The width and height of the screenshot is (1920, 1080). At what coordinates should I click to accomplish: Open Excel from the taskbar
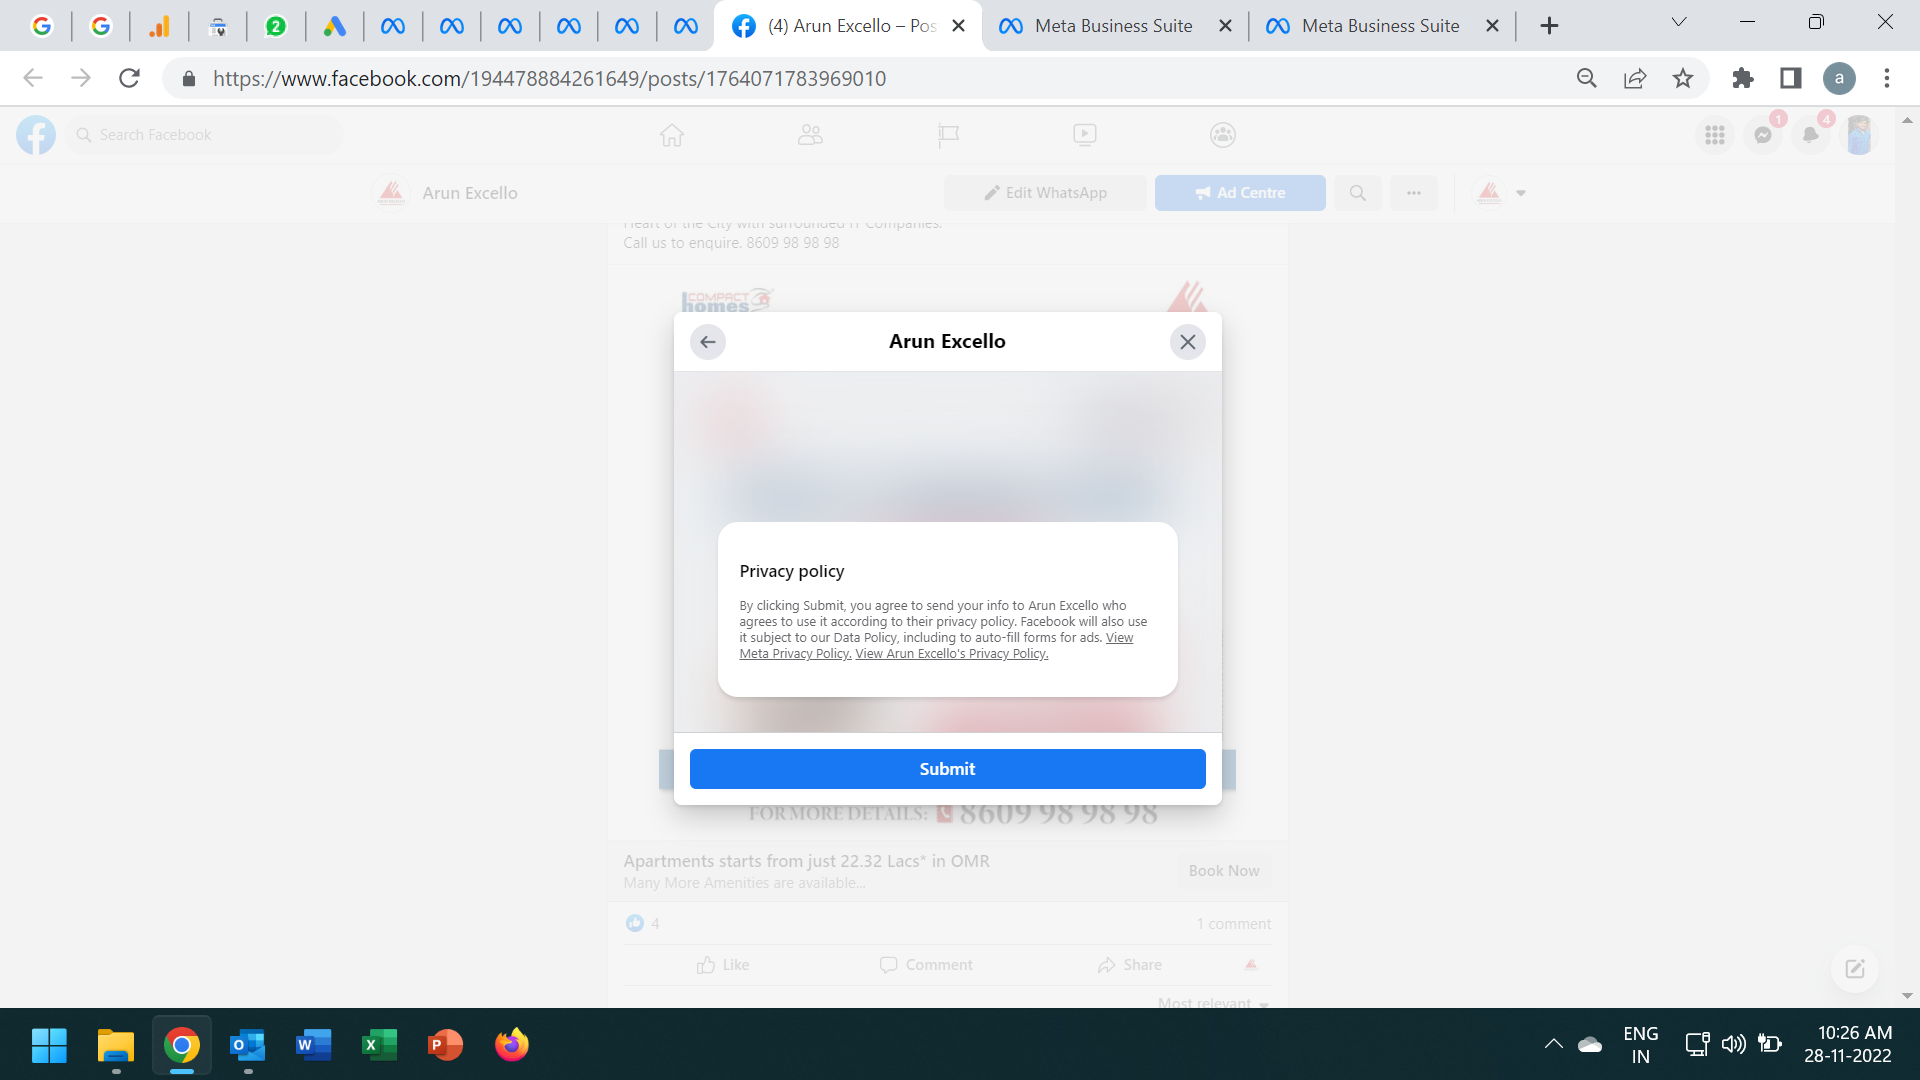[x=379, y=1045]
